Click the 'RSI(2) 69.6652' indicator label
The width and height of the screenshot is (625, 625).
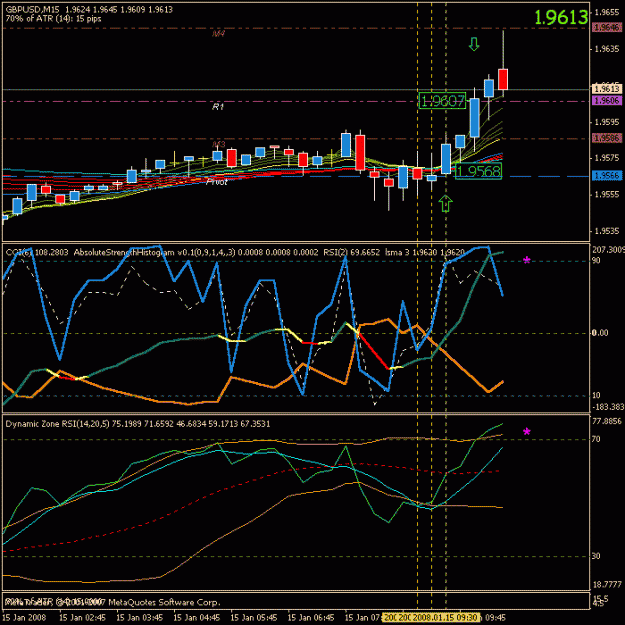click(x=352, y=252)
